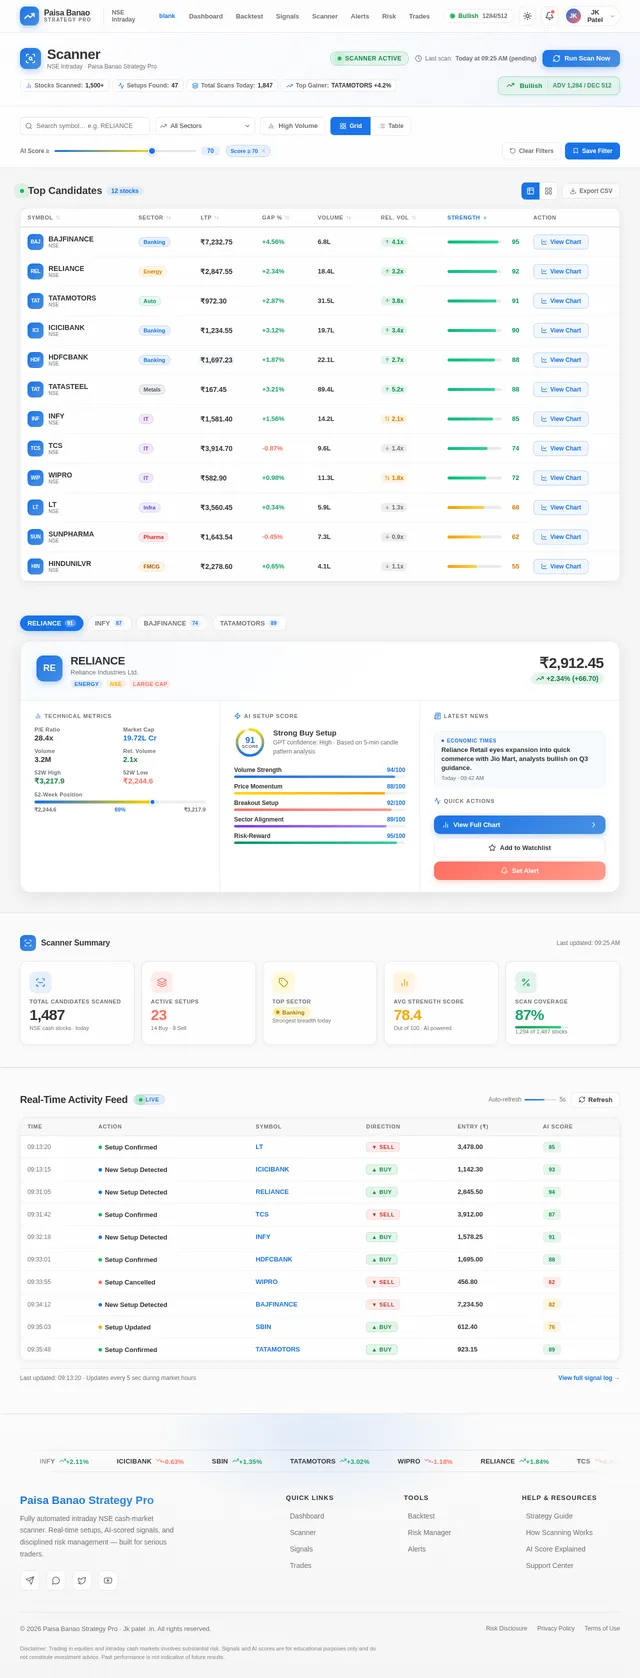Switch Top Candidates to table layout icon
Image resolution: width=640 pixels, height=1678 pixels.
point(531,190)
